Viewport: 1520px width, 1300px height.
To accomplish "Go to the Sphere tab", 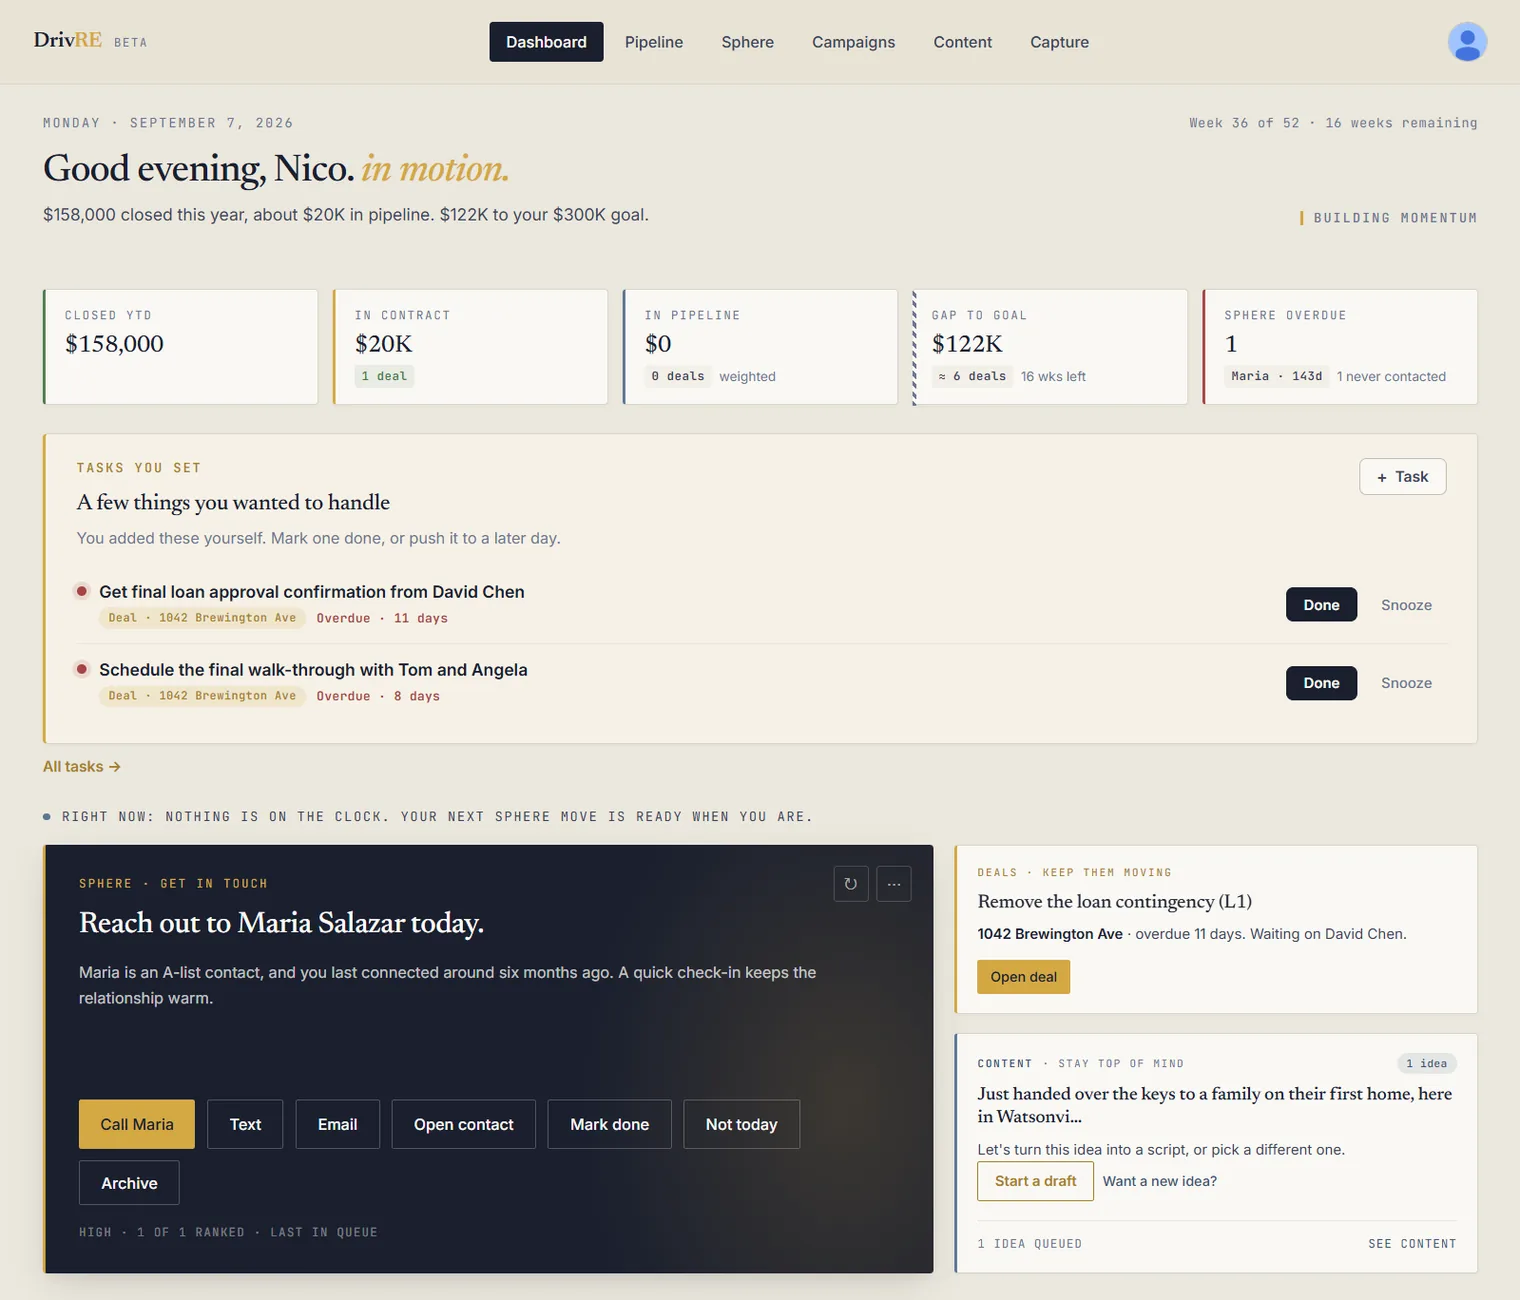I will click(x=748, y=42).
